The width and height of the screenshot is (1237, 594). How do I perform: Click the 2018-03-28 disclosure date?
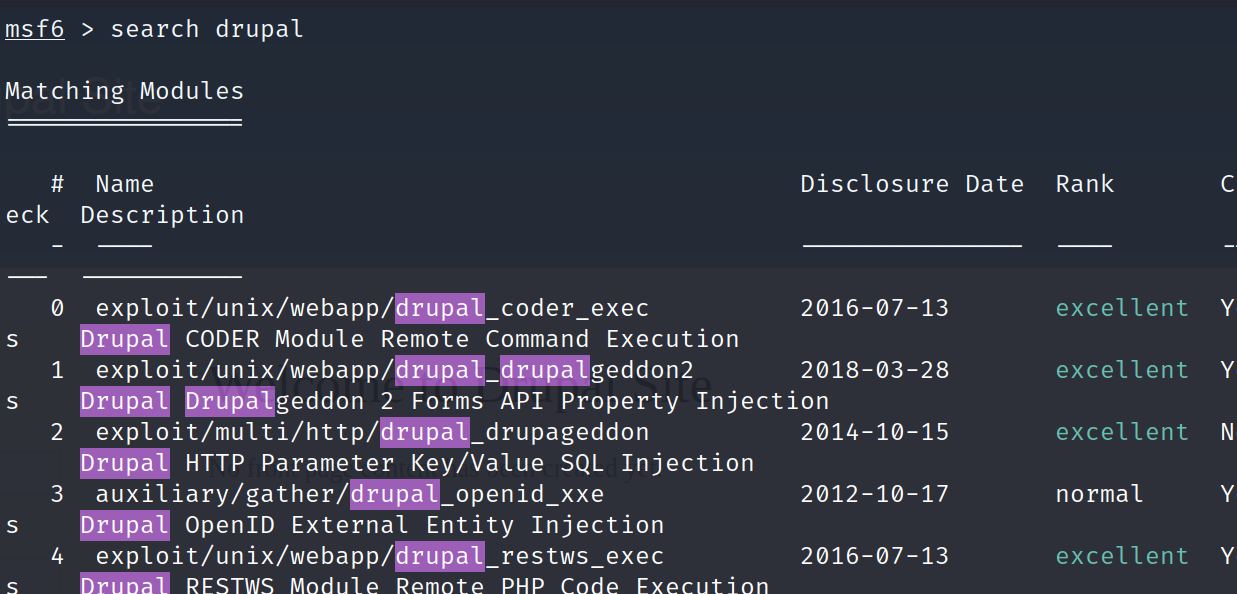click(874, 370)
